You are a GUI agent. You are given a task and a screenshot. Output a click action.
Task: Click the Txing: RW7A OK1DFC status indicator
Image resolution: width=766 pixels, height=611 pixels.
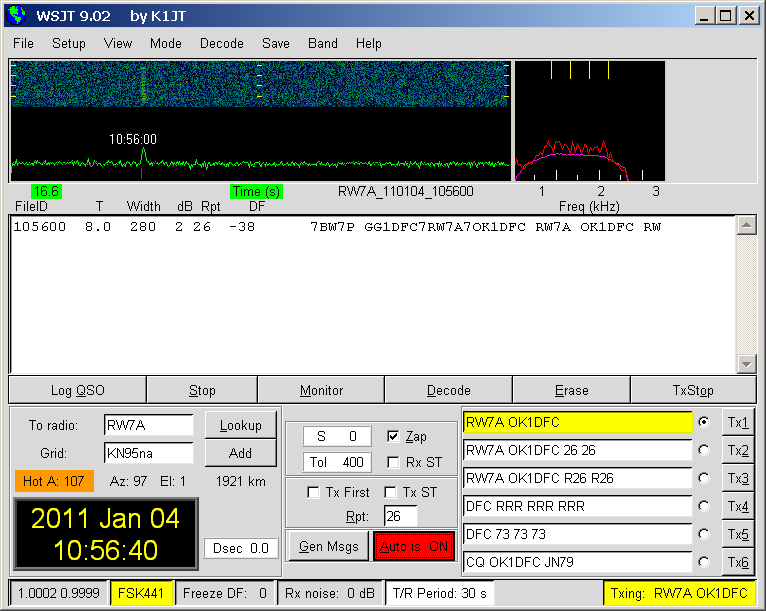679,593
